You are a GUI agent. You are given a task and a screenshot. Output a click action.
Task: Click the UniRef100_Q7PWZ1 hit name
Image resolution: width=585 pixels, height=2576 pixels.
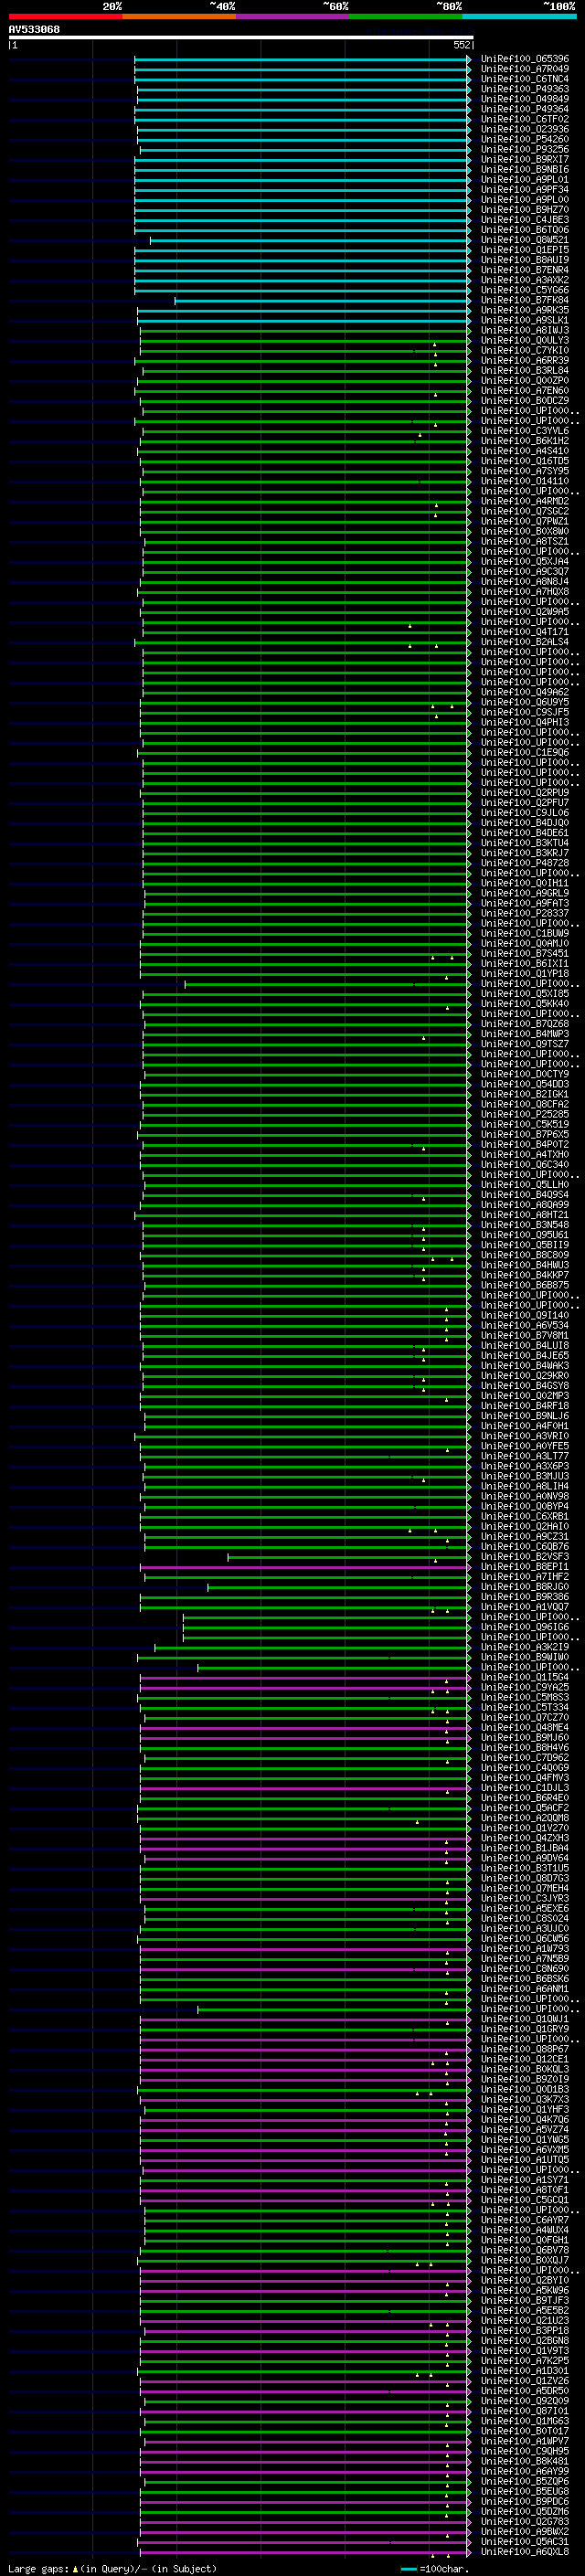pos(525,521)
